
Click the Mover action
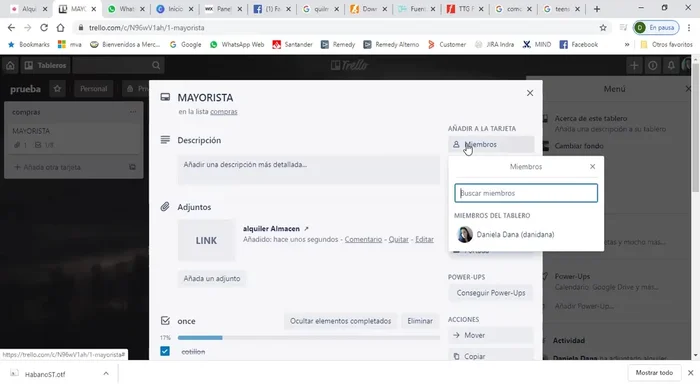[491, 335]
